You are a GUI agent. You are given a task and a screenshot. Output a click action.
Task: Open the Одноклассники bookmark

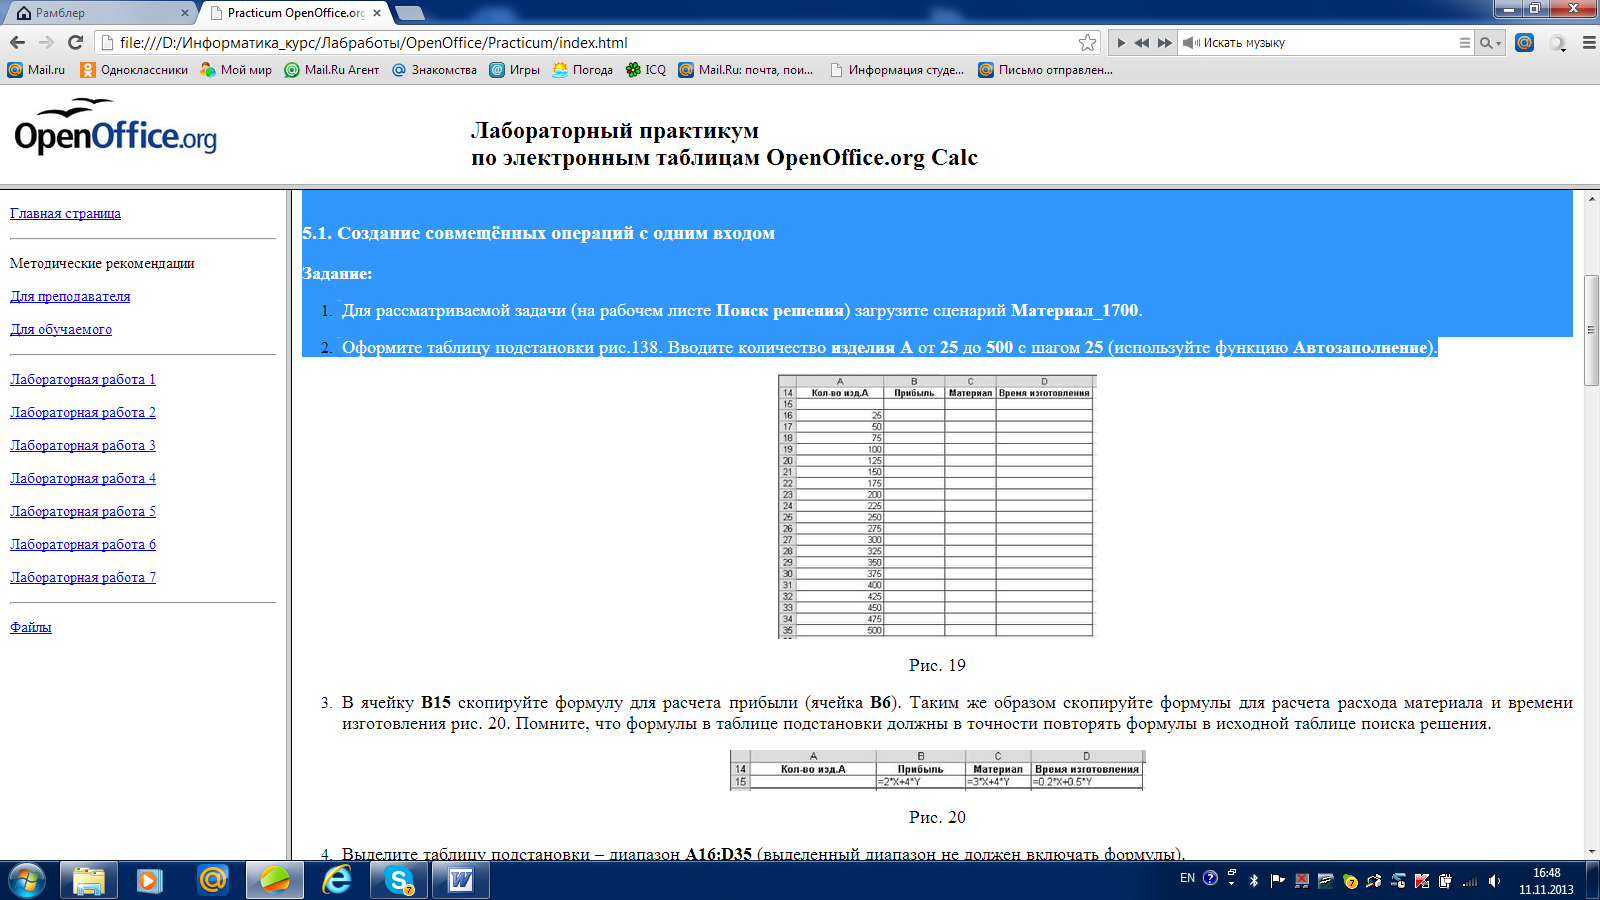click(x=134, y=70)
